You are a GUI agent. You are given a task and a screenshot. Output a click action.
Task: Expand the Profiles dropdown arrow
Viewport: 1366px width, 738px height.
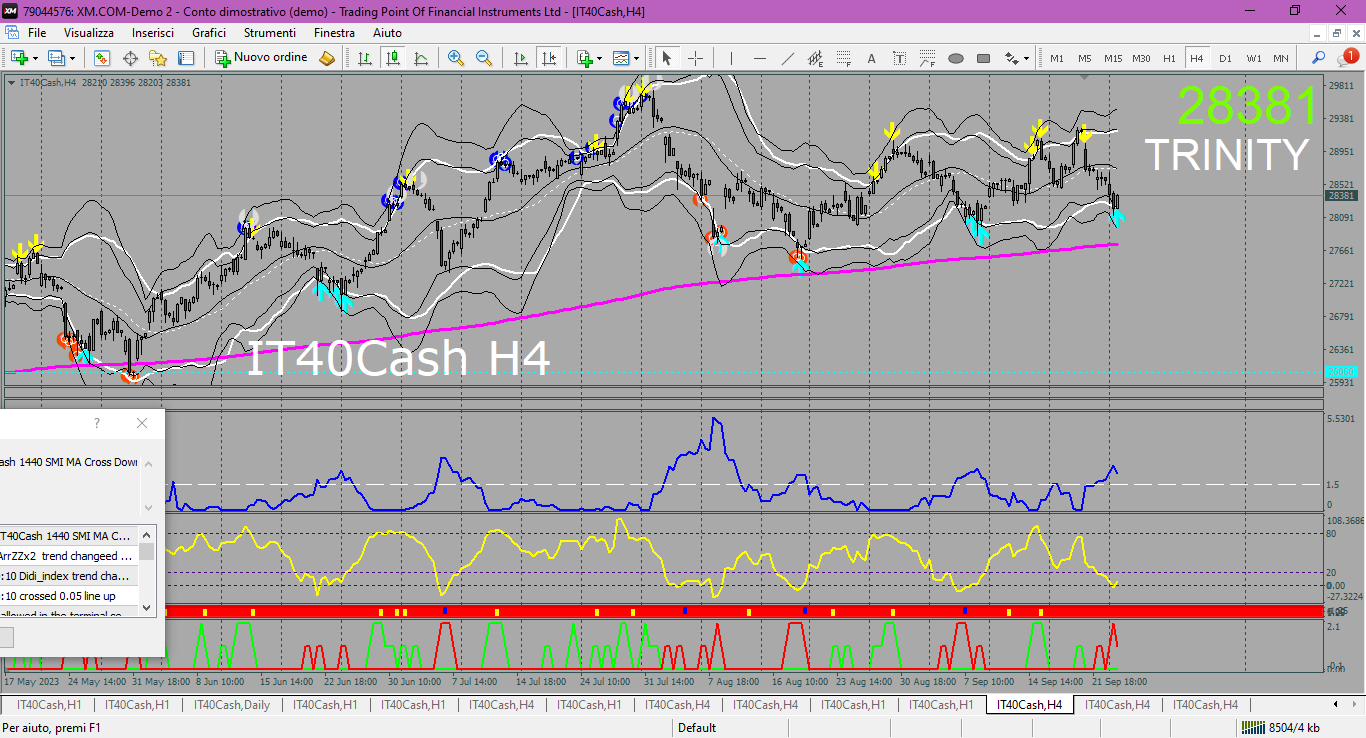click(72, 58)
